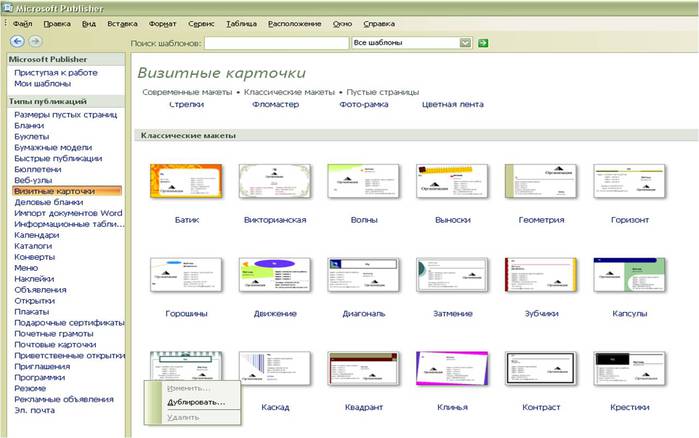Image resolution: width=699 pixels, height=438 pixels.
Task: Select the Геометрия template thumbnail
Action: [541, 181]
